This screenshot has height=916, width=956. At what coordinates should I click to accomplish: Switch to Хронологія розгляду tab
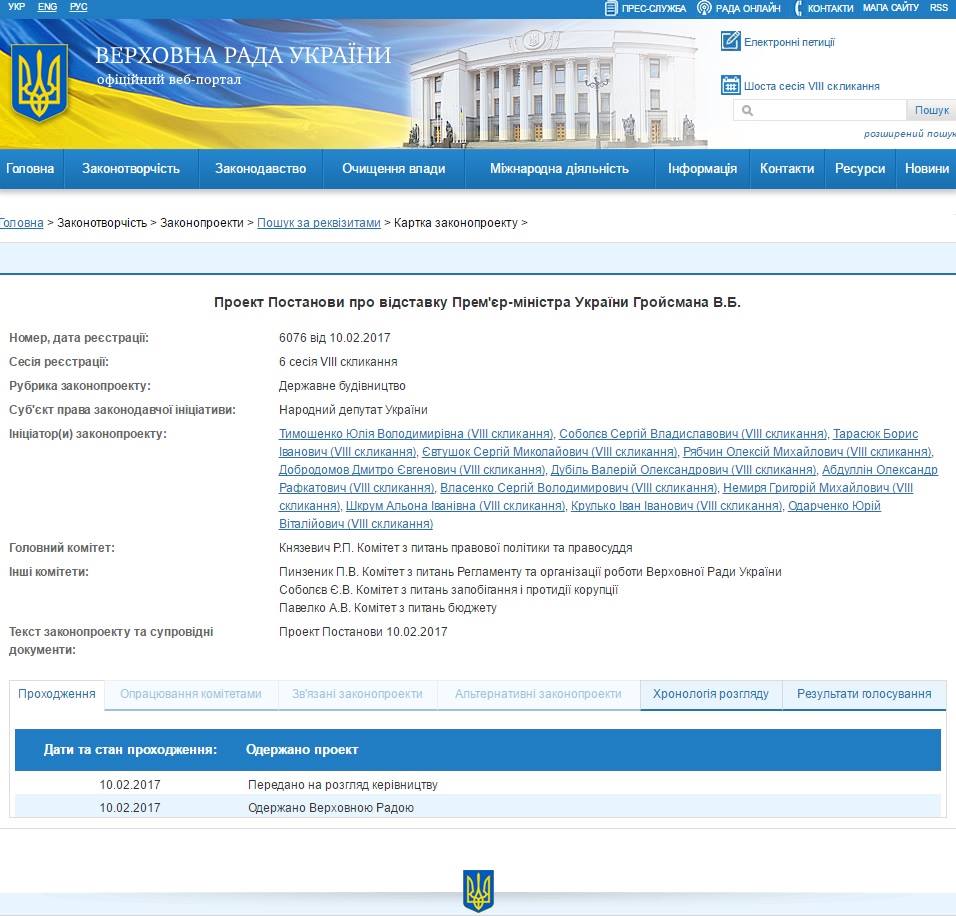(710, 694)
